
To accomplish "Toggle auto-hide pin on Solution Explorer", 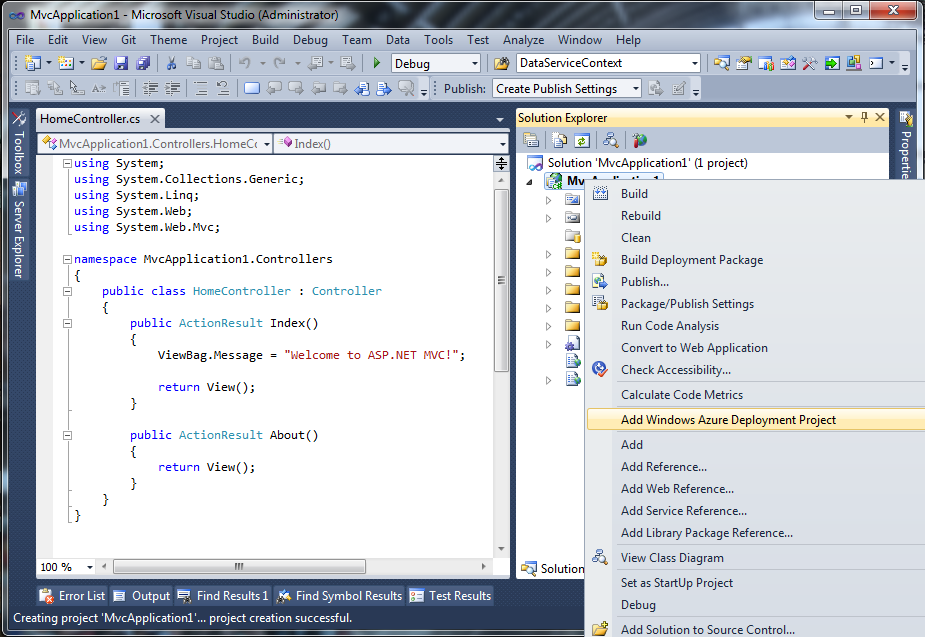I will 864,117.
